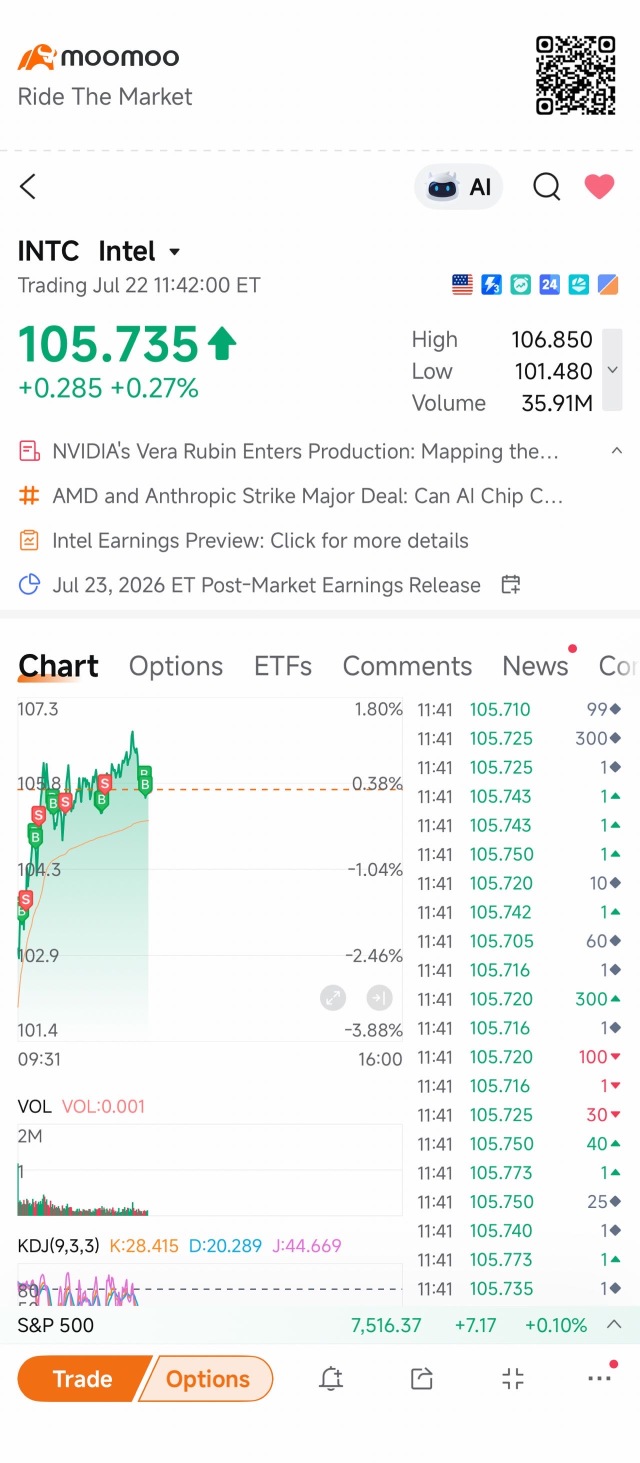The image size is (640, 1463).
Task: Open the three-dot more menu
Action: click(600, 1377)
